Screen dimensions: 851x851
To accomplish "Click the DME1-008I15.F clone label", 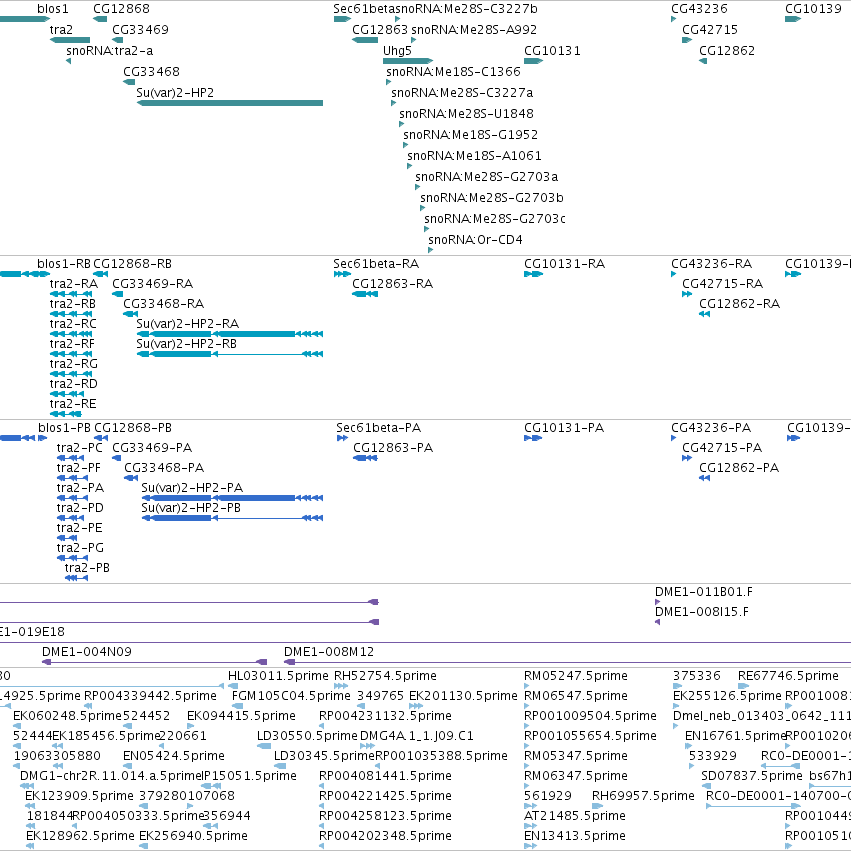I will point(702,612).
